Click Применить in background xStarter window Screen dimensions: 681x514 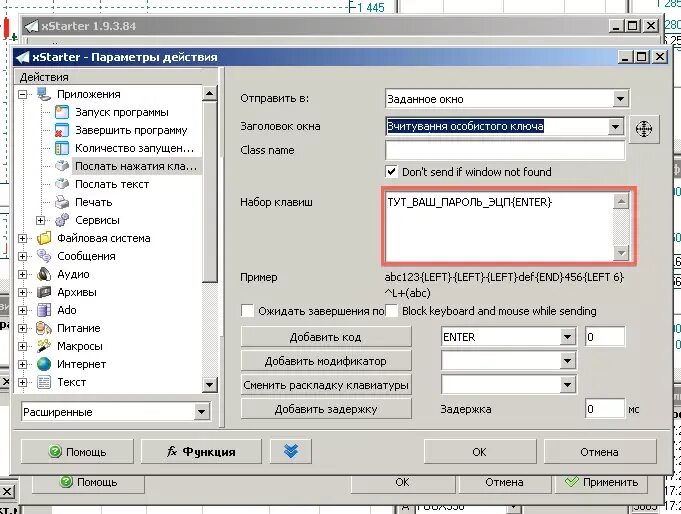pos(601,482)
